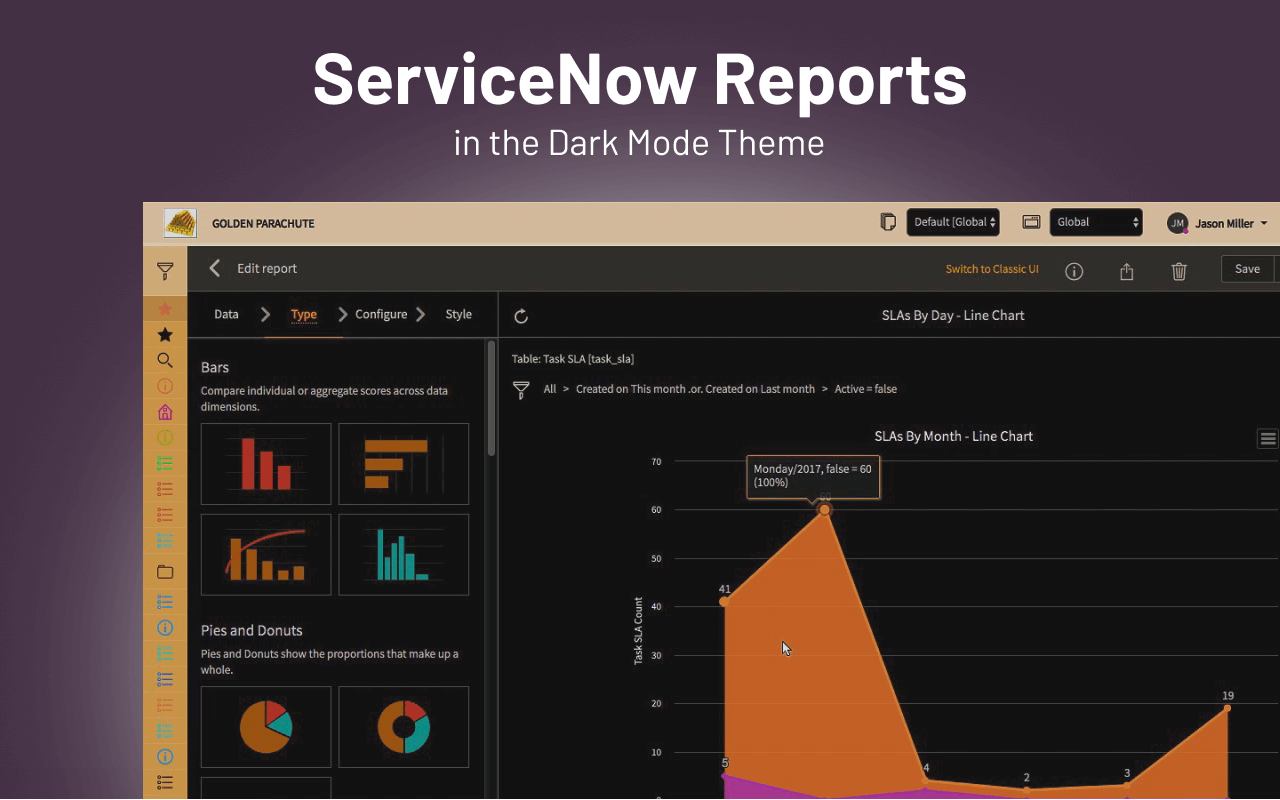The width and height of the screenshot is (1280, 800).
Task: Click the purple data point labeled 5
Action: [724, 775]
